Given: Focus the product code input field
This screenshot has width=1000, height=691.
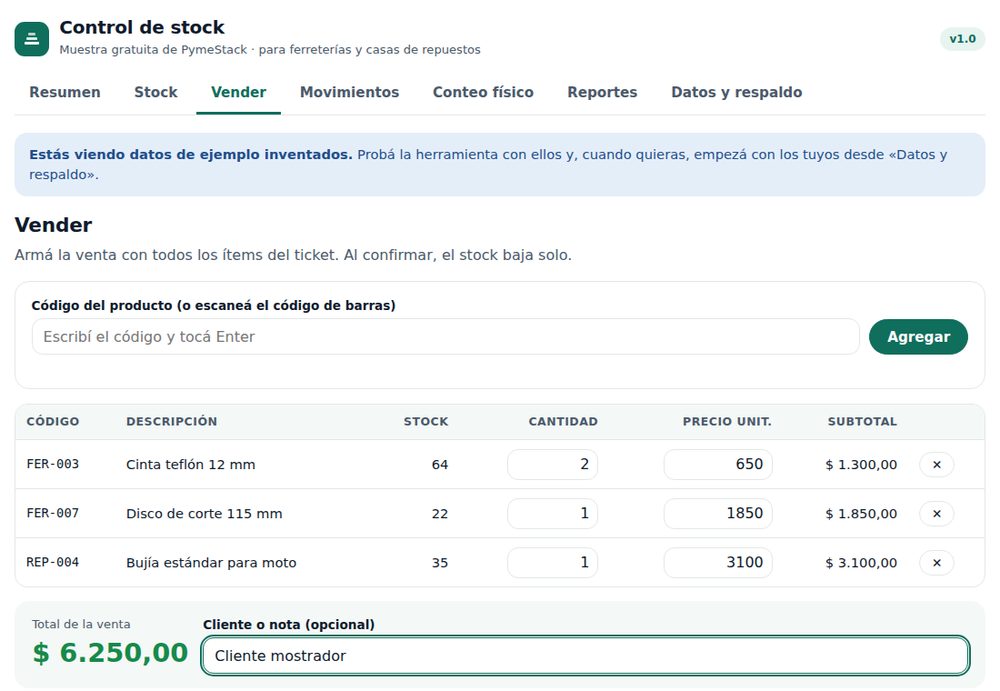Looking at the screenshot, I should pos(446,337).
